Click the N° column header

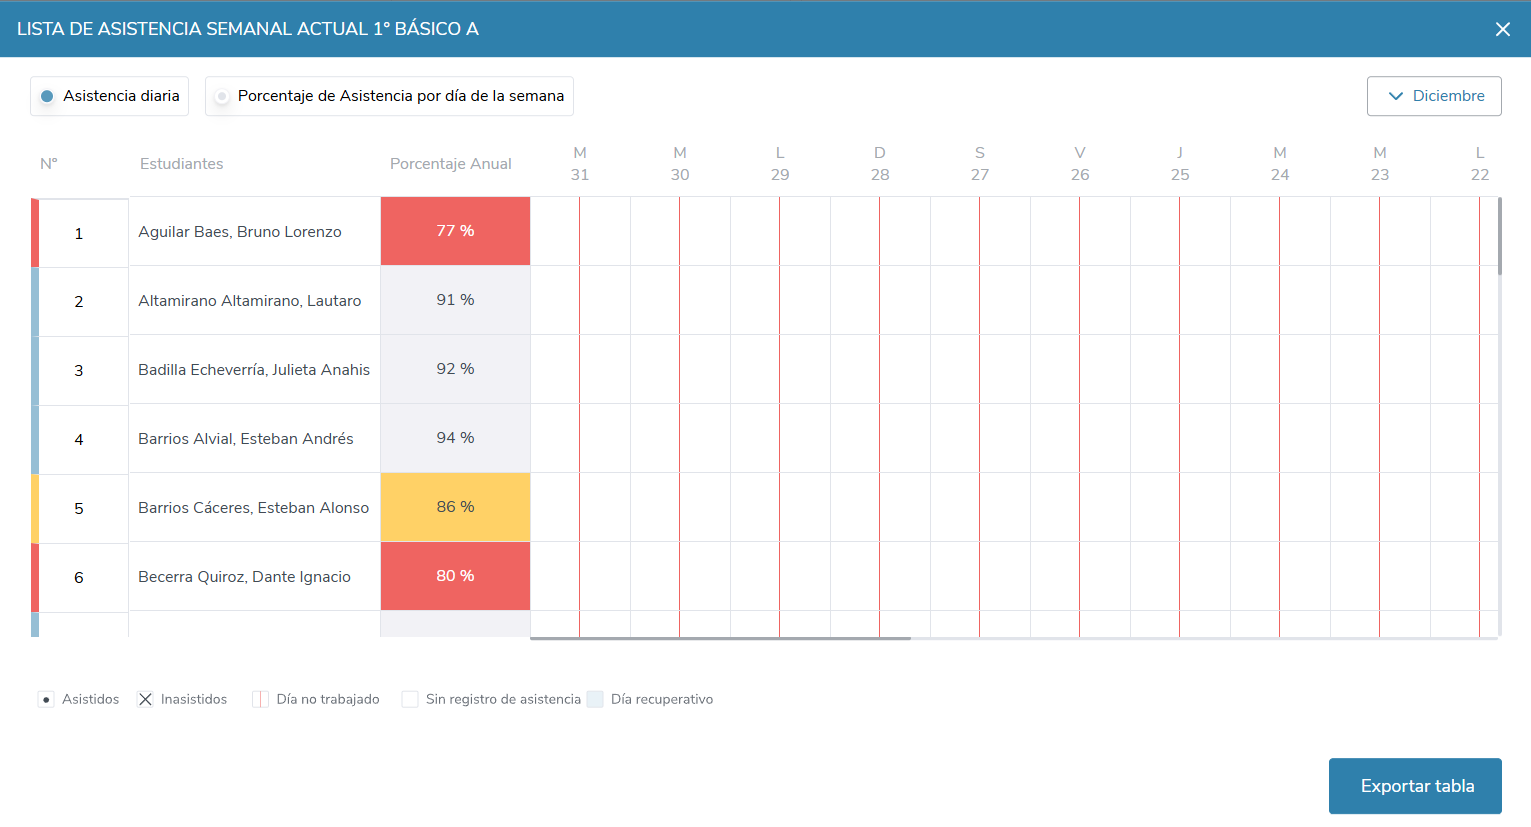(x=49, y=164)
